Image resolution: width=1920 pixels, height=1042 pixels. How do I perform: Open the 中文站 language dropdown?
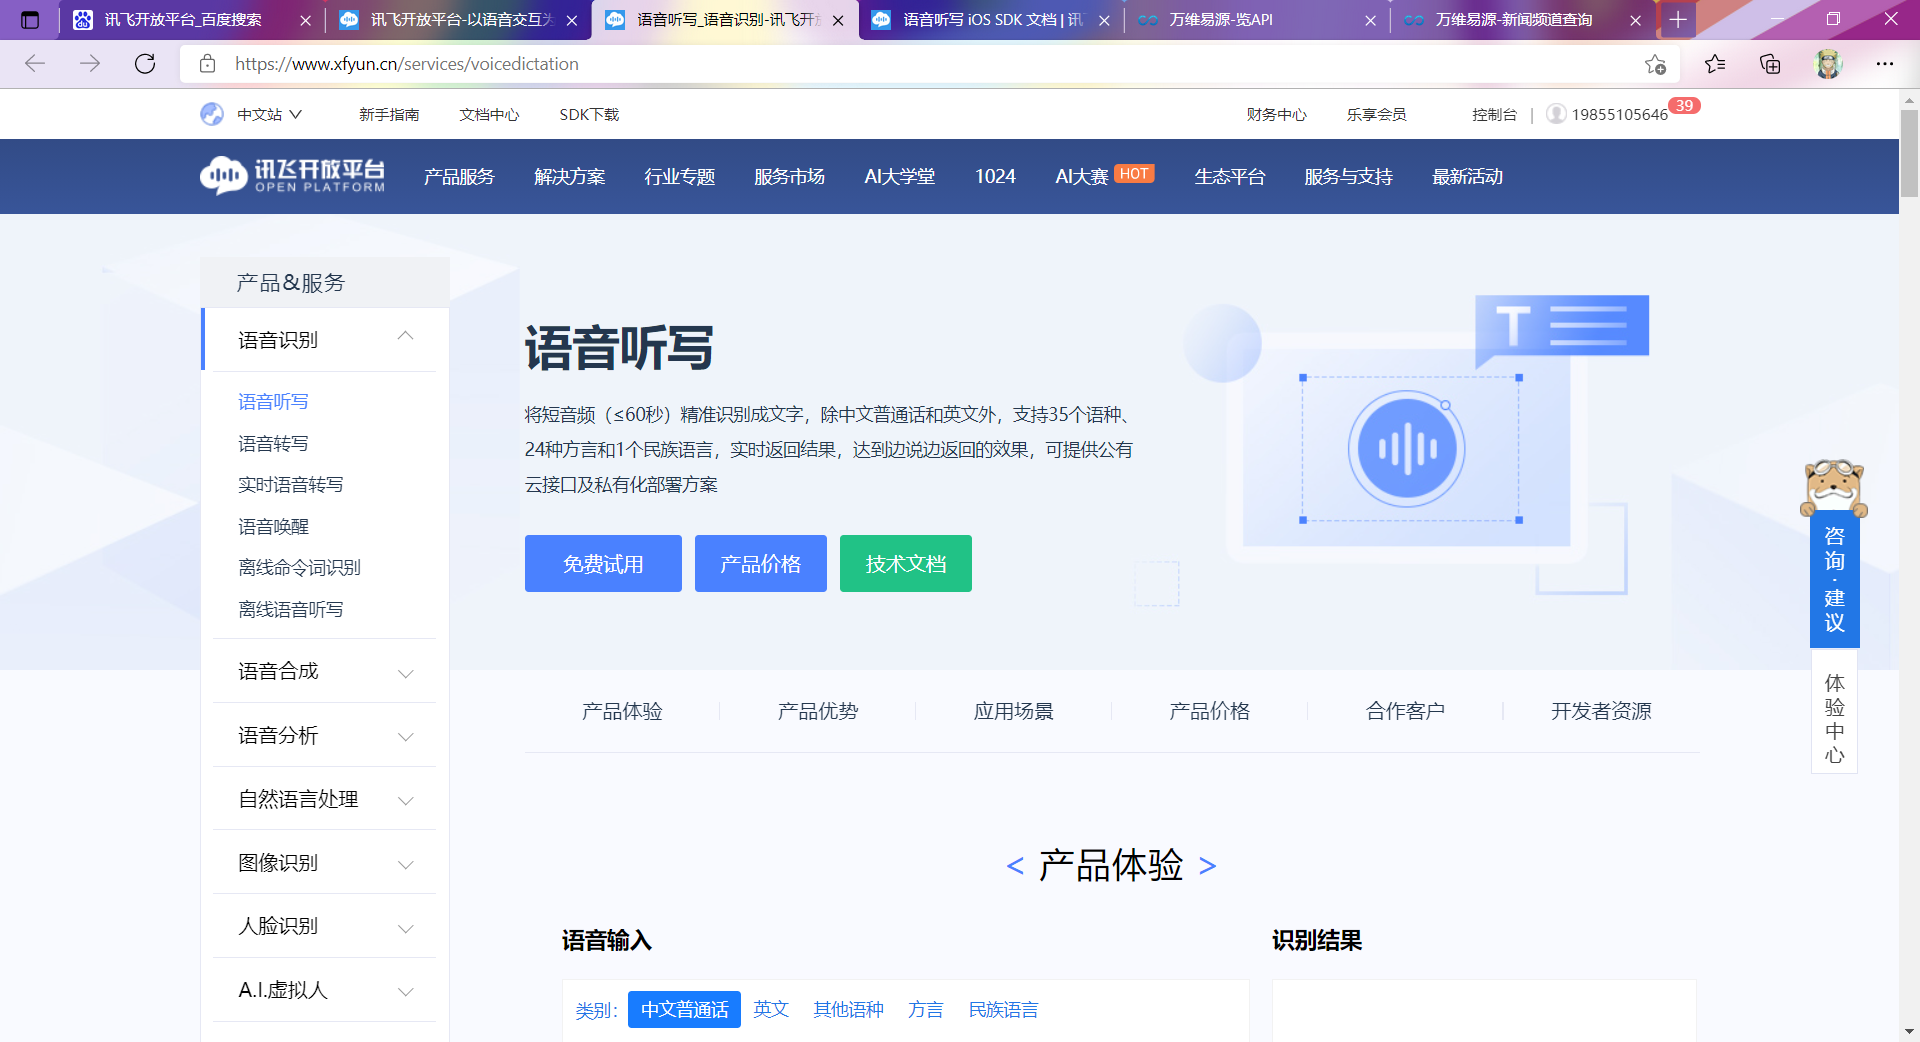coord(269,114)
